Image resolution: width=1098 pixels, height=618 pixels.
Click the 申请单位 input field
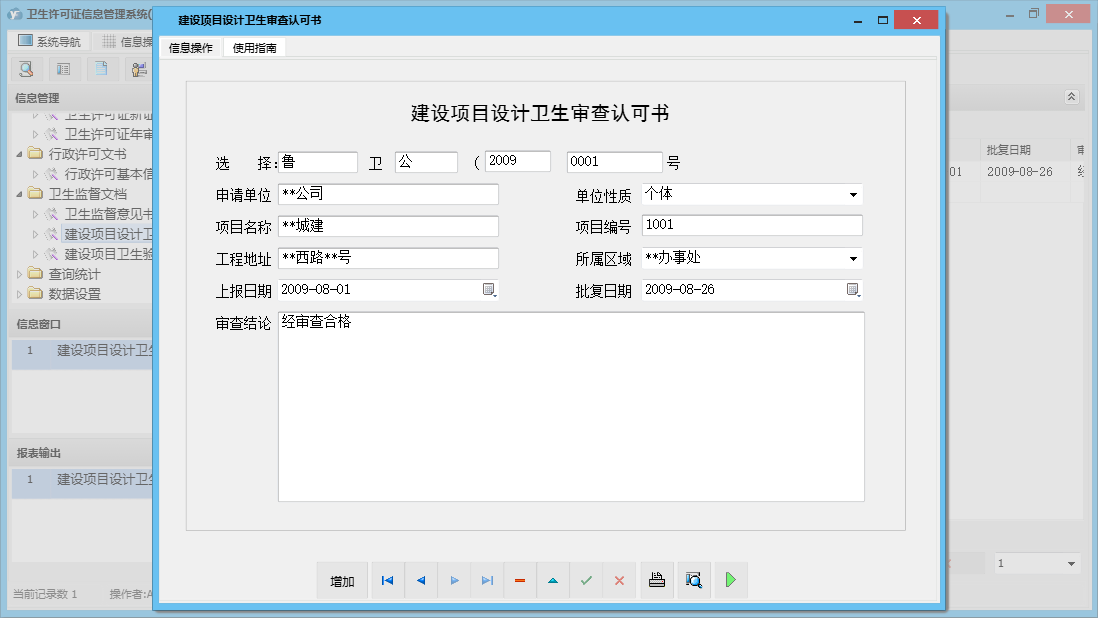pos(388,194)
